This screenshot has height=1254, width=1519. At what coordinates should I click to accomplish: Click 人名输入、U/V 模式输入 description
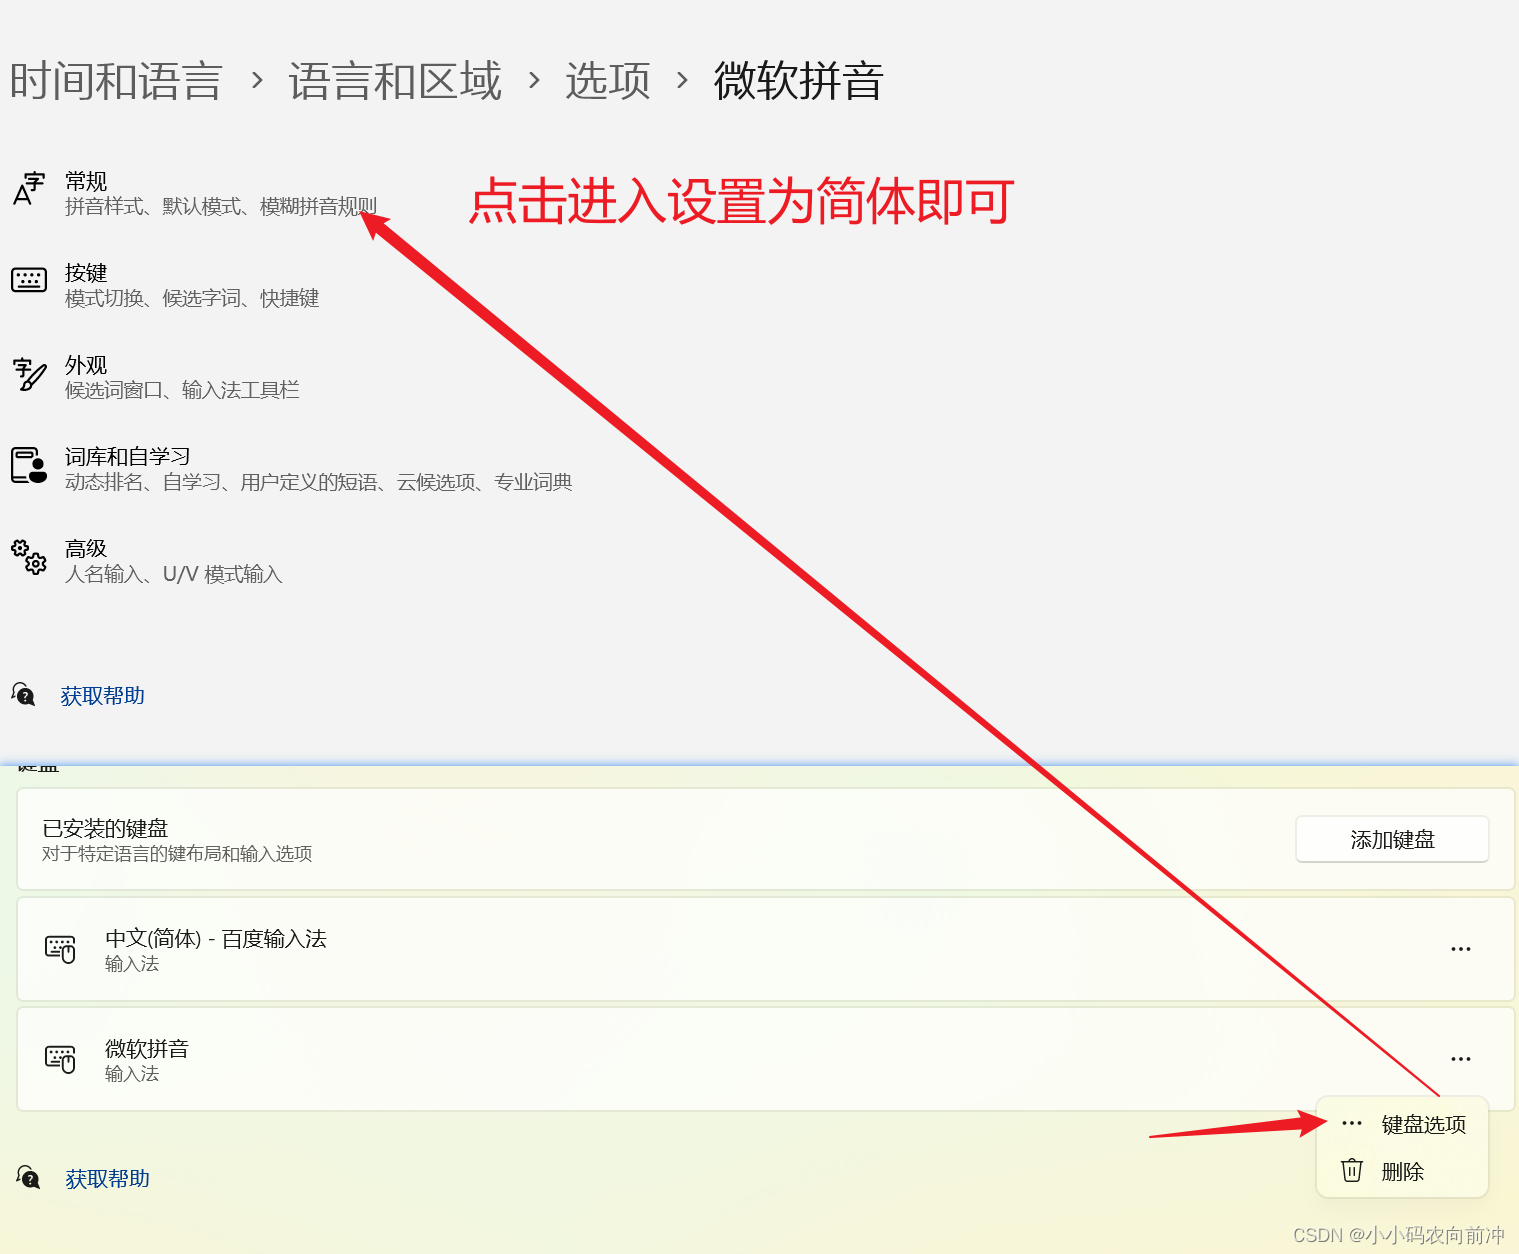(x=174, y=575)
